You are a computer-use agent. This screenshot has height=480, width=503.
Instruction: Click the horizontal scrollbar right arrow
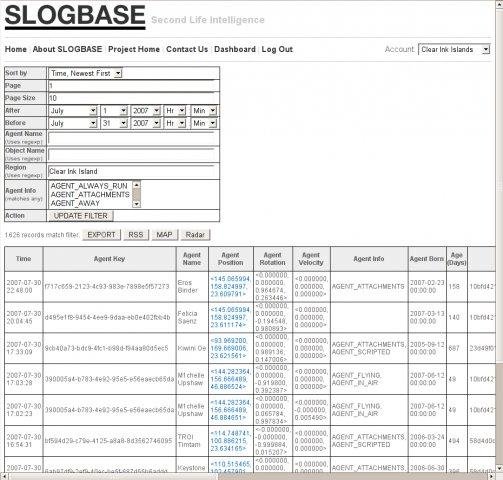pyautogui.click(x=492, y=476)
